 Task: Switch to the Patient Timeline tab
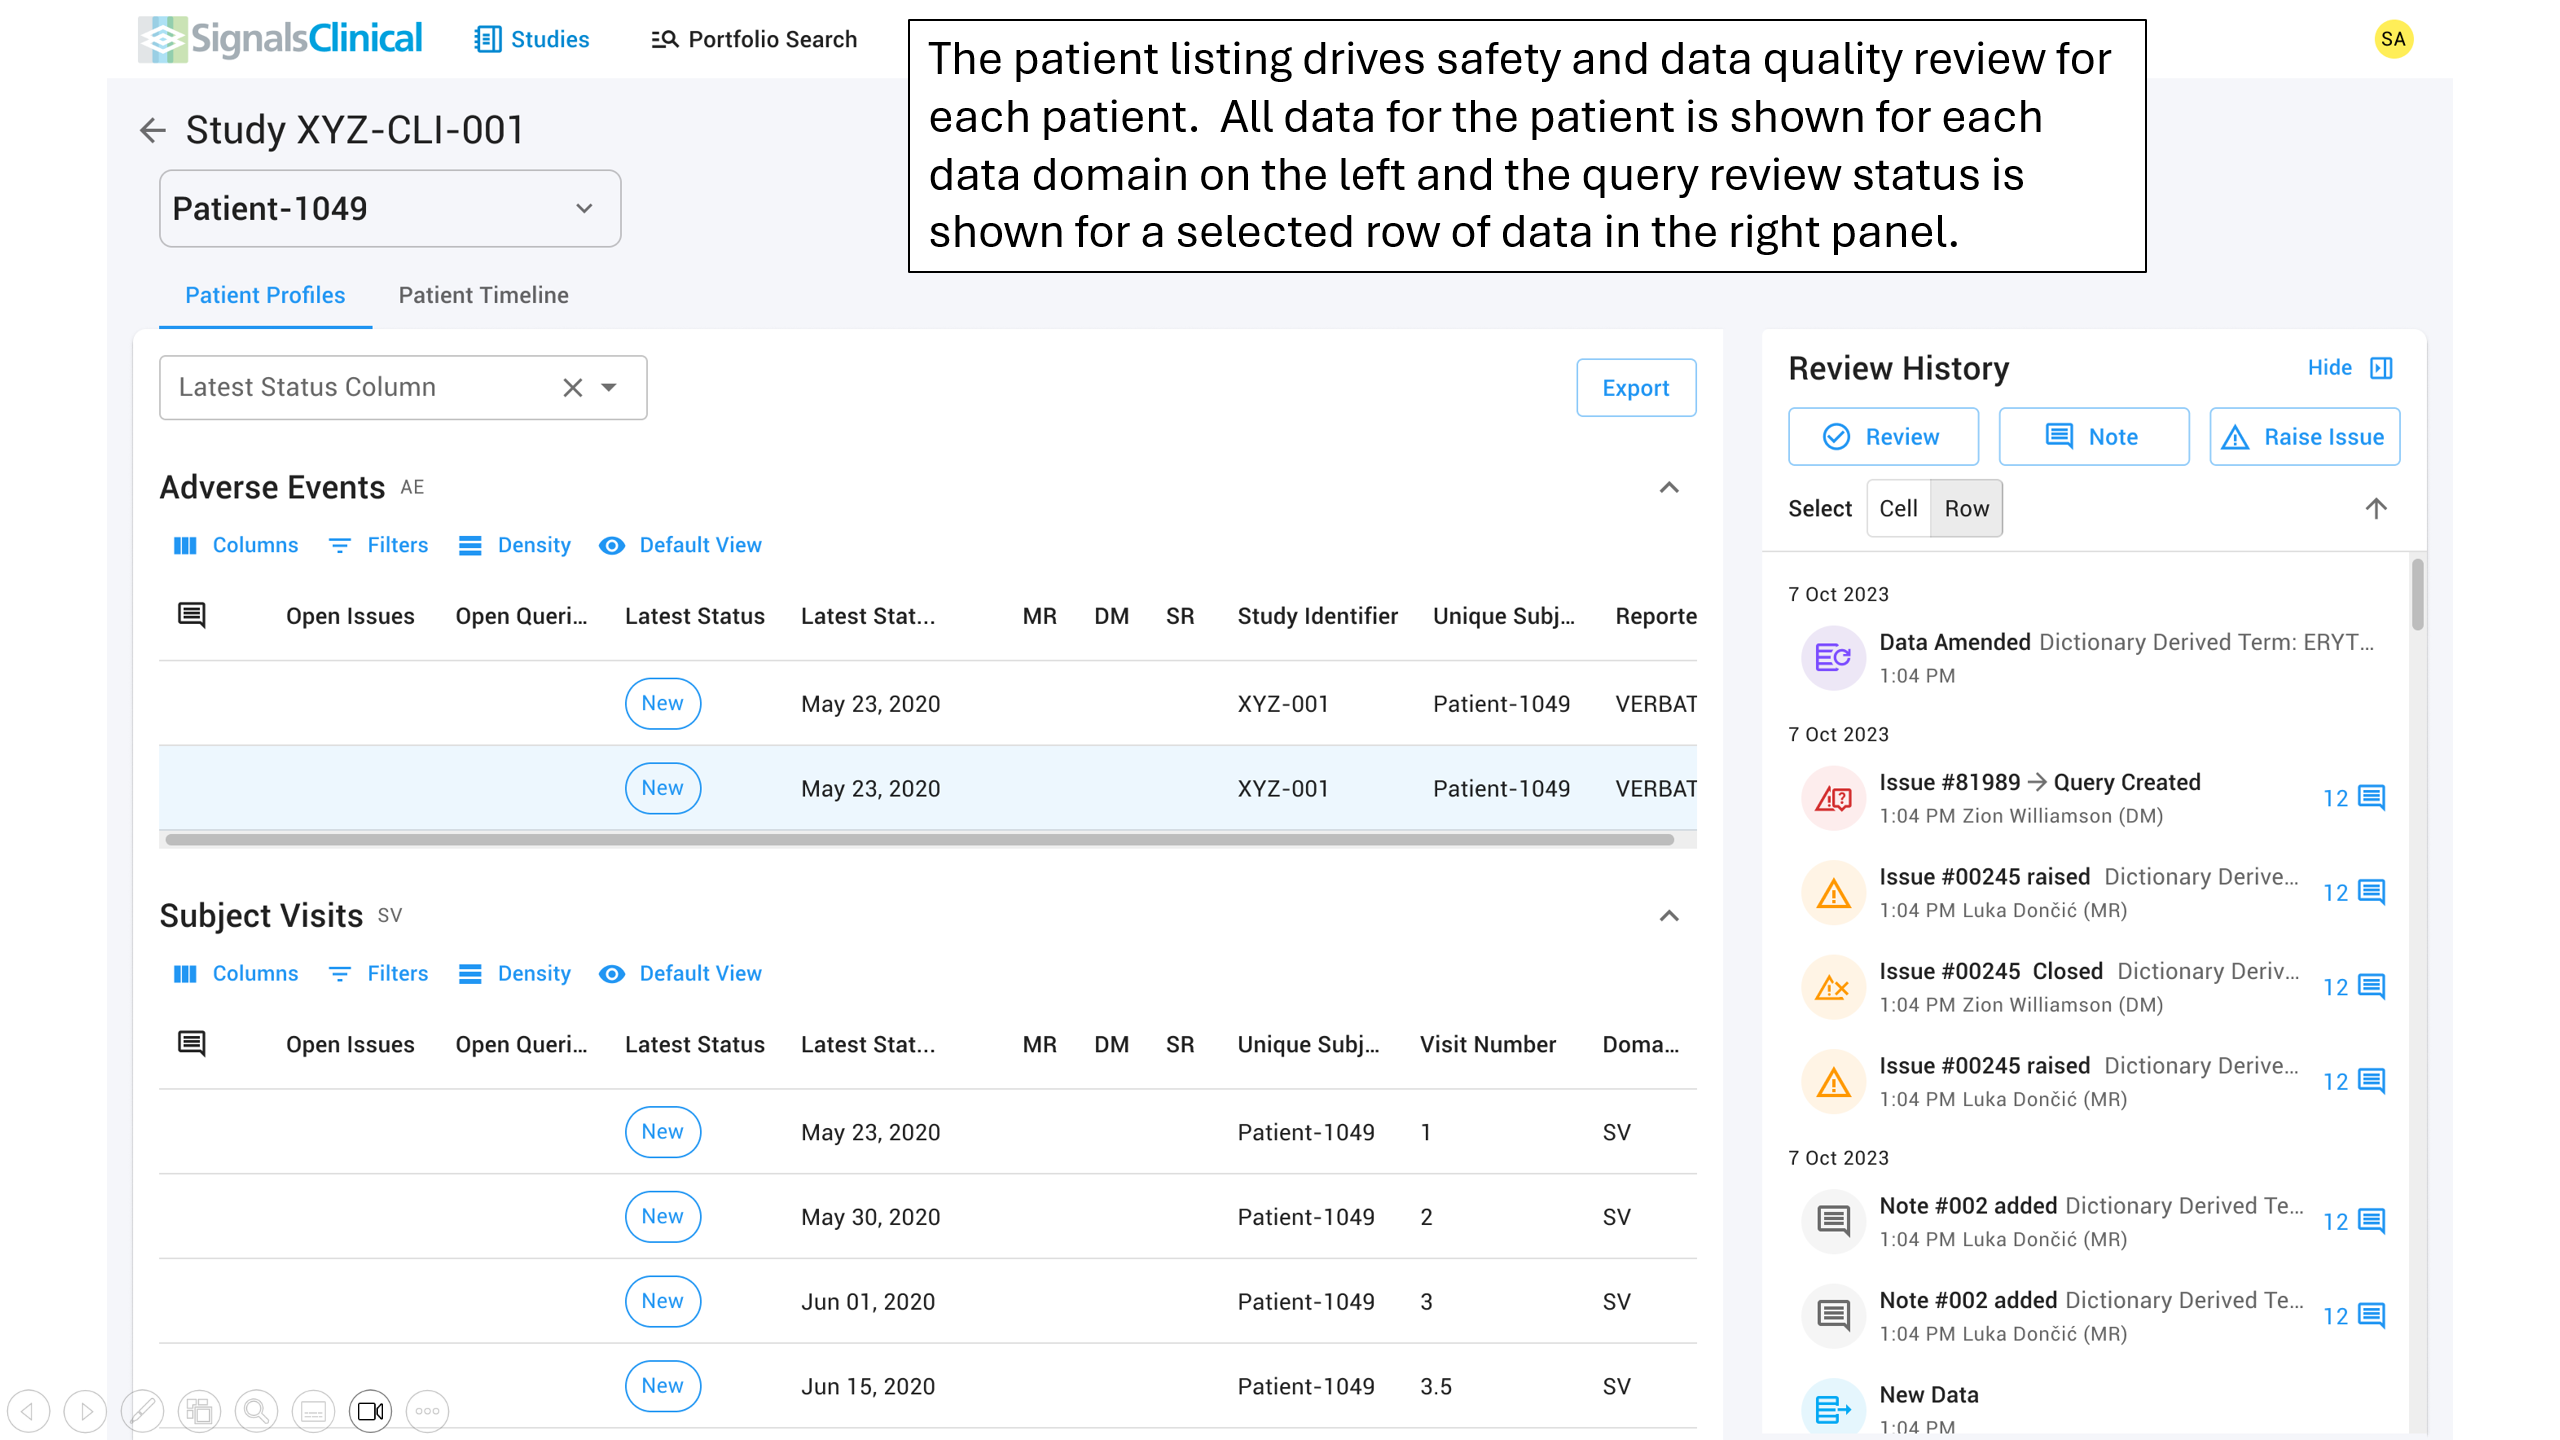483,295
